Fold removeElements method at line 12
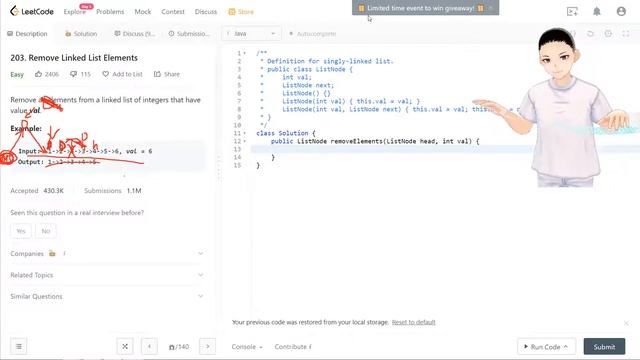Viewport: 640px width, 360px height. [244, 142]
